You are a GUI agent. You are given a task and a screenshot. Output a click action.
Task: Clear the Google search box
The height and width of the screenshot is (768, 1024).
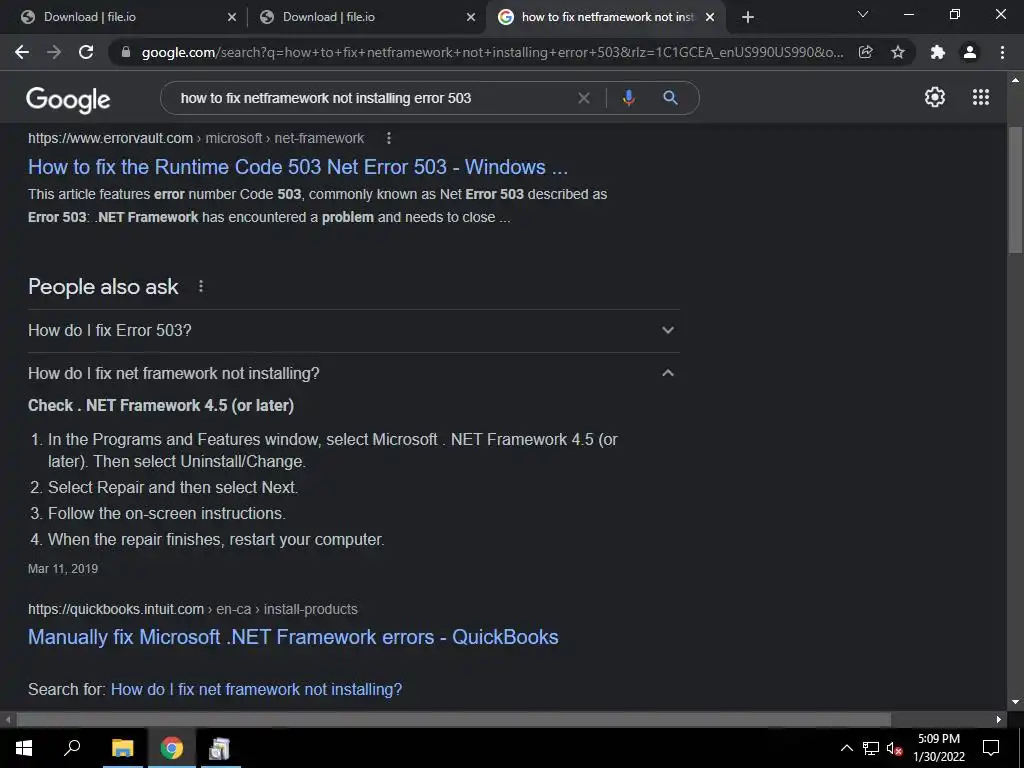(584, 98)
